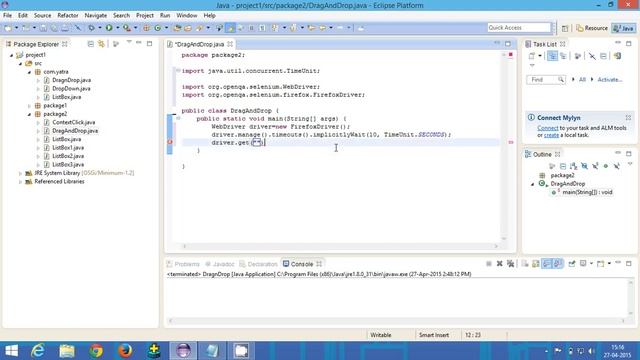Switch to the Declaration tab
Image resolution: width=640 pixels, height=360 pixels.
(x=258, y=264)
